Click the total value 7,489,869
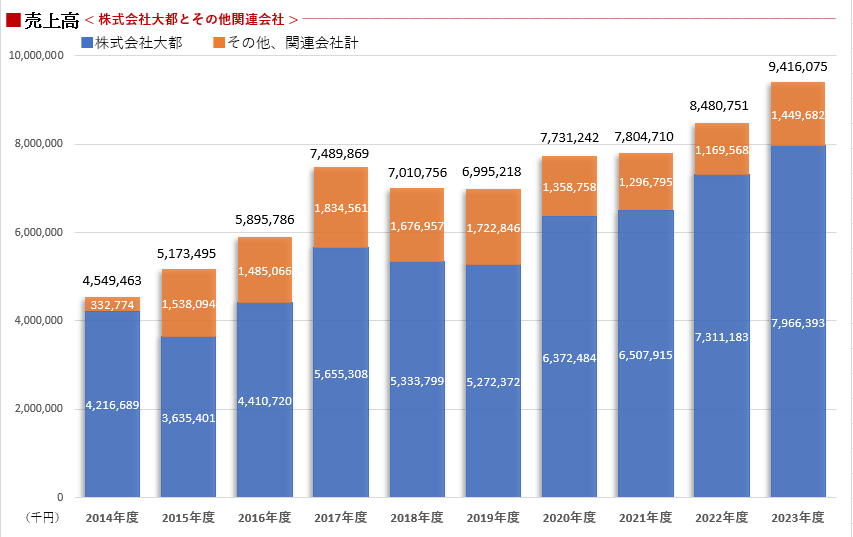The height and width of the screenshot is (537, 853). click(339, 154)
